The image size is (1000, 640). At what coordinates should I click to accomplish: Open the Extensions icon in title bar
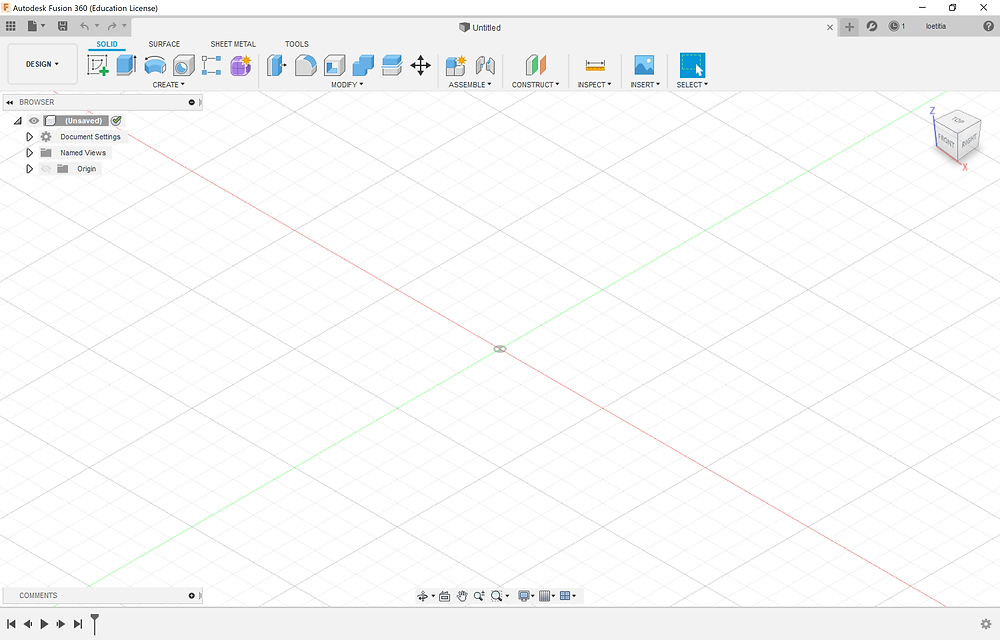pos(872,26)
